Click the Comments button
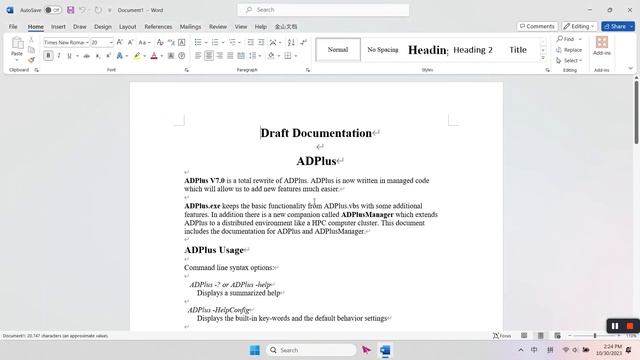 pos(537,26)
